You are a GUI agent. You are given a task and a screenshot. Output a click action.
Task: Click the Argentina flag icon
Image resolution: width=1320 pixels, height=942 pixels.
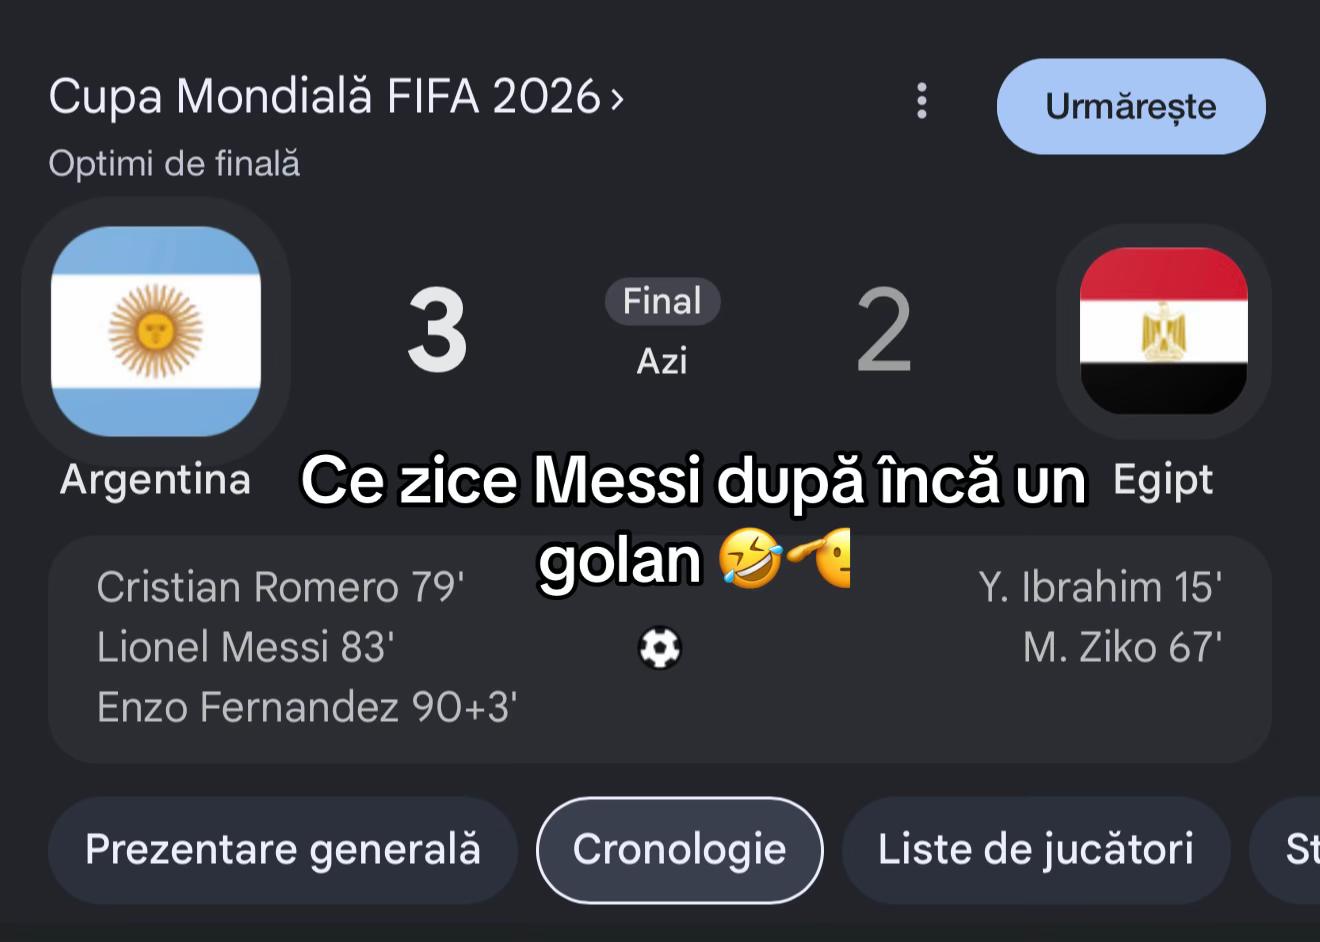[x=156, y=331]
